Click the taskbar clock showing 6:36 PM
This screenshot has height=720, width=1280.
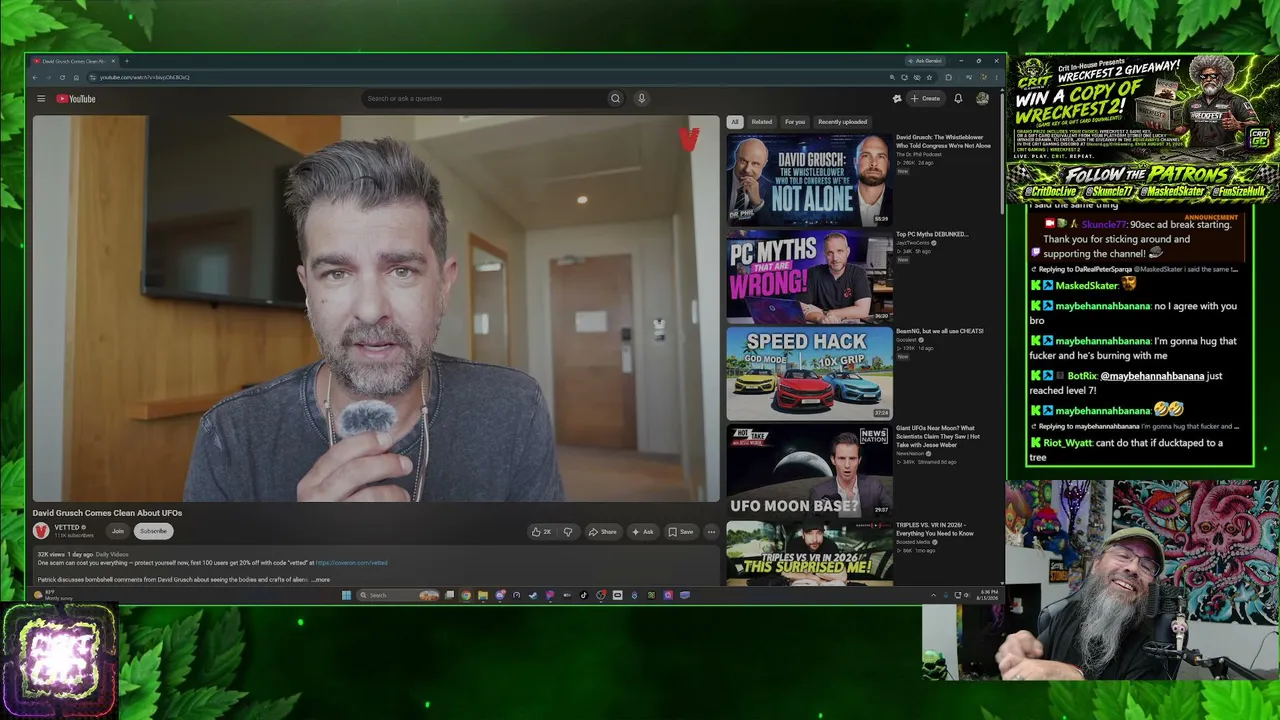click(985, 595)
